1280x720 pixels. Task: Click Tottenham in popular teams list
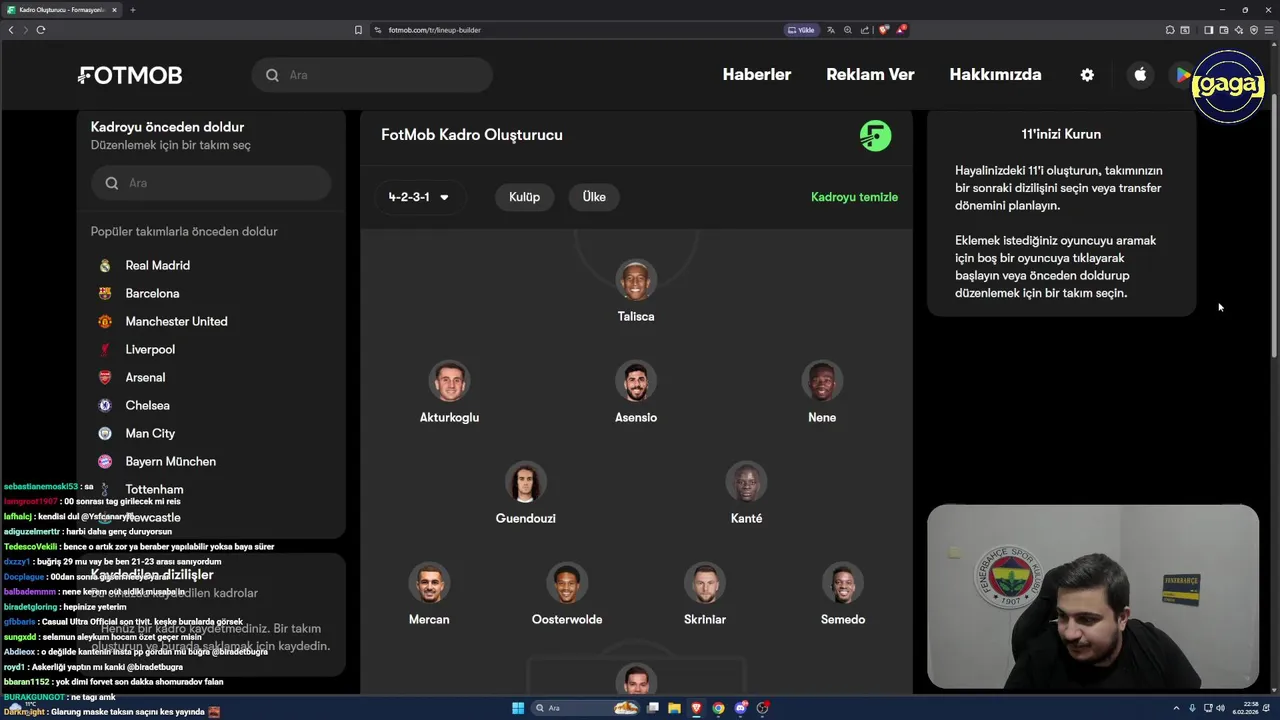pyautogui.click(x=154, y=489)
